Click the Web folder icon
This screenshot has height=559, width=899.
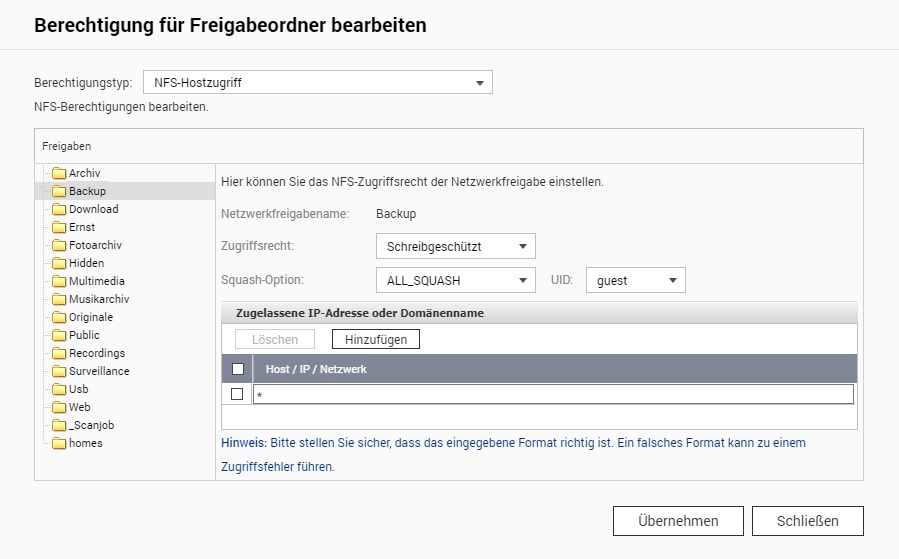pyautogui.click(x=59, y=408)
